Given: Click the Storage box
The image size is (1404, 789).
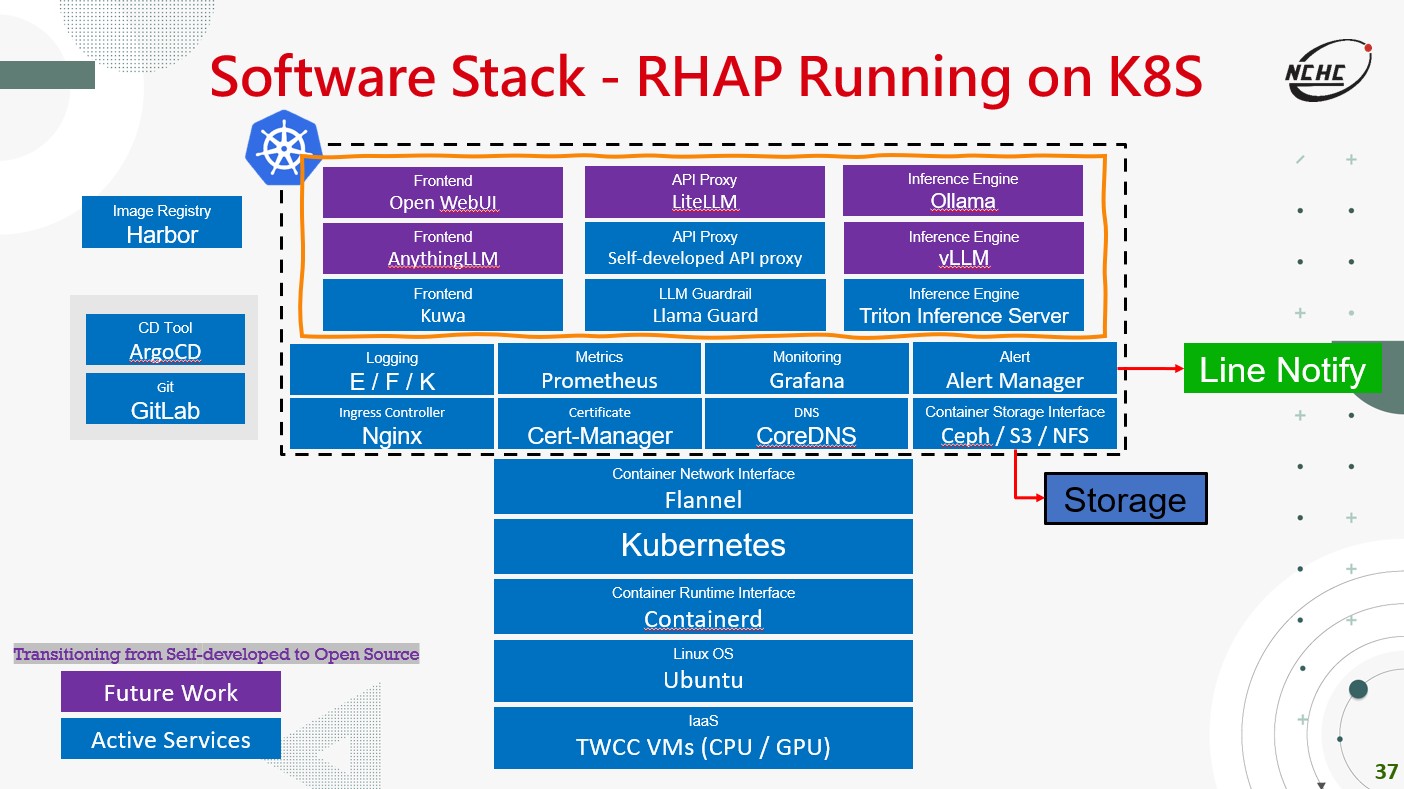Looking at the screenshot, I should pos(1125,499).
